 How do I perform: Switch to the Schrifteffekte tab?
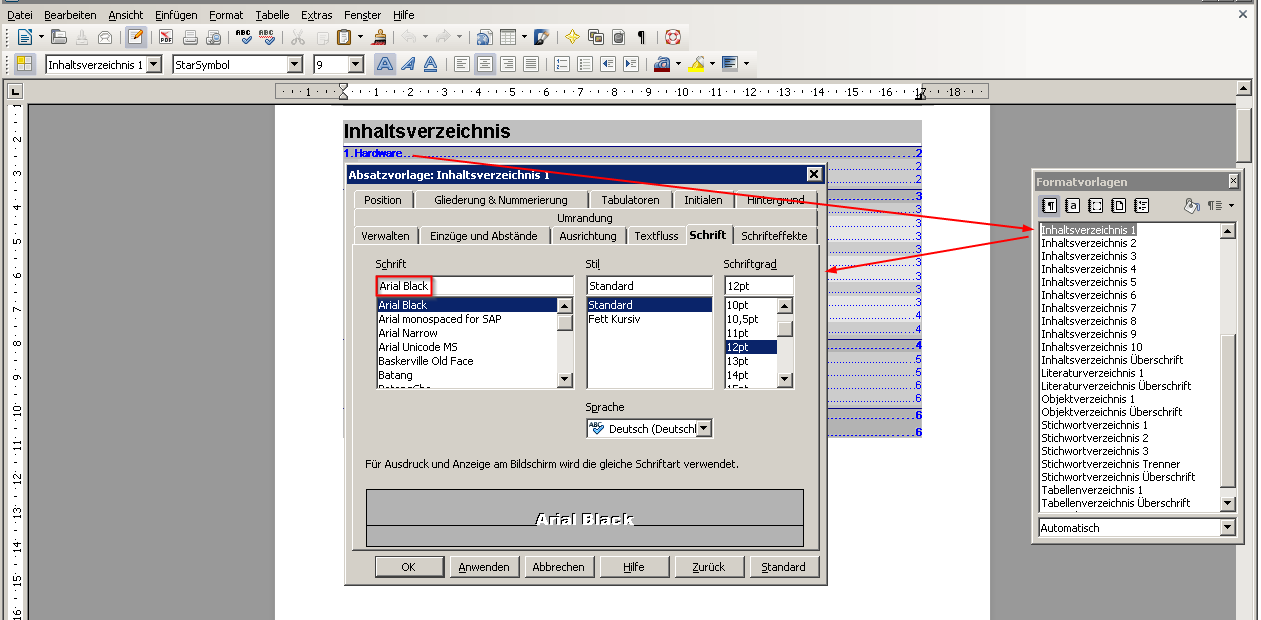775,236
